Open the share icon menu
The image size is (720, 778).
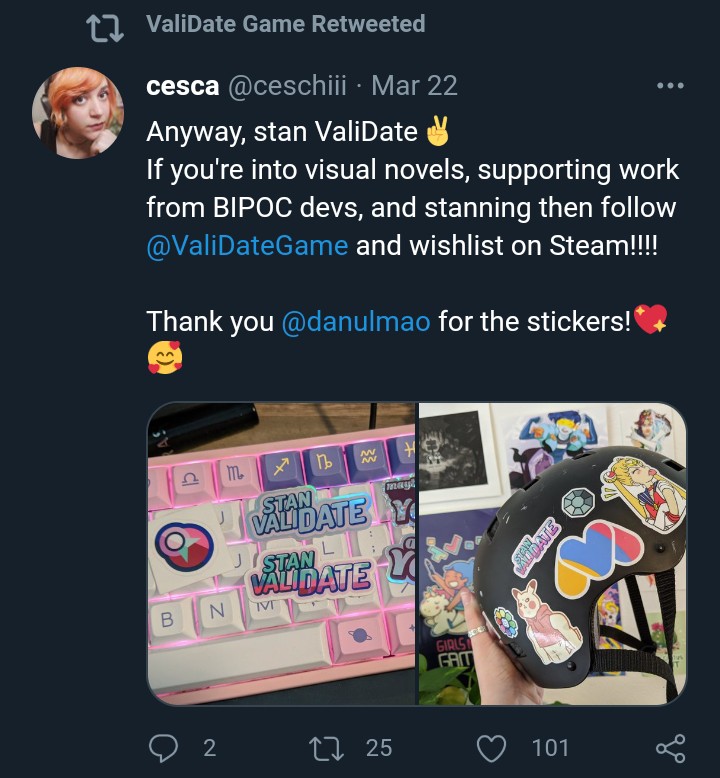tap(671, 748)
